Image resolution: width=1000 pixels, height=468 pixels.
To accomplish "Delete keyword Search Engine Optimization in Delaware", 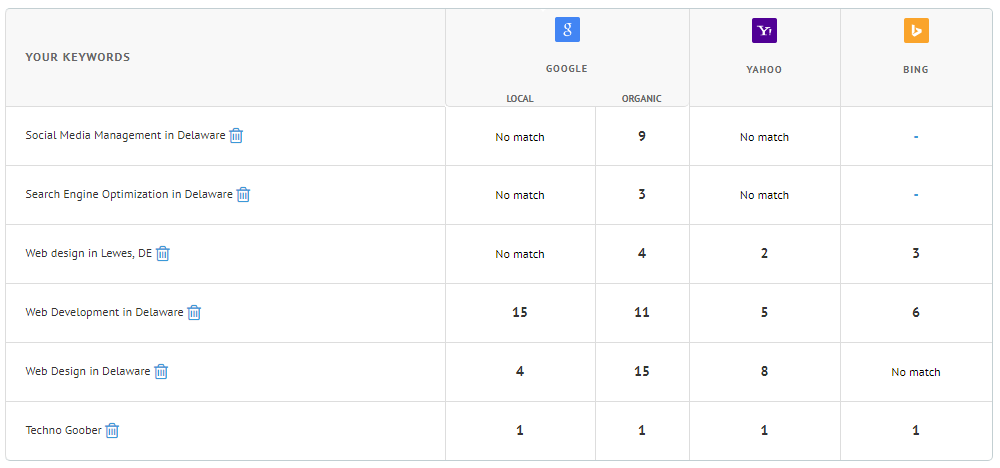I will click(243, 194).
